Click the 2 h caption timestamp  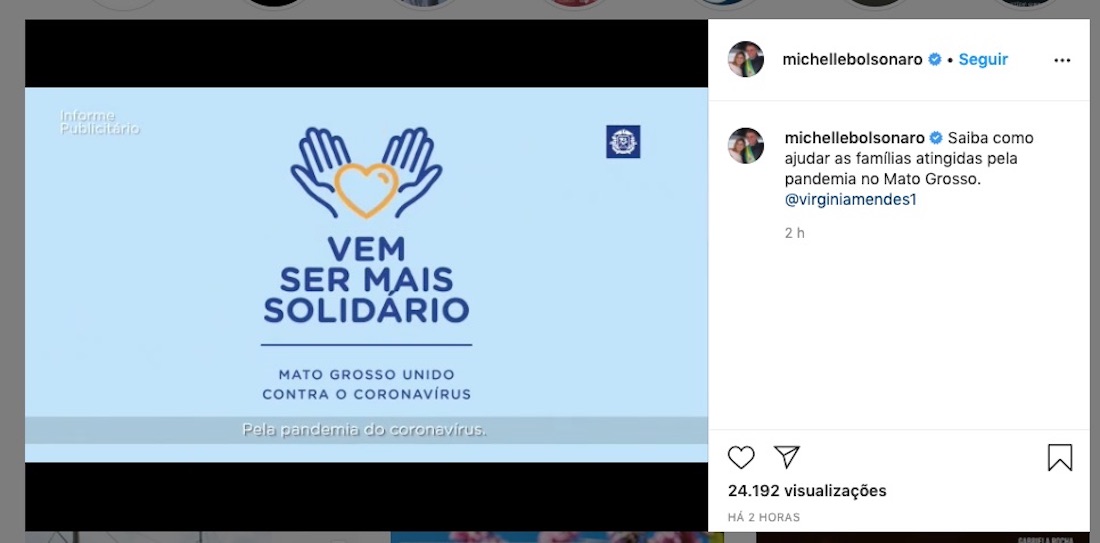coord(794,234)
